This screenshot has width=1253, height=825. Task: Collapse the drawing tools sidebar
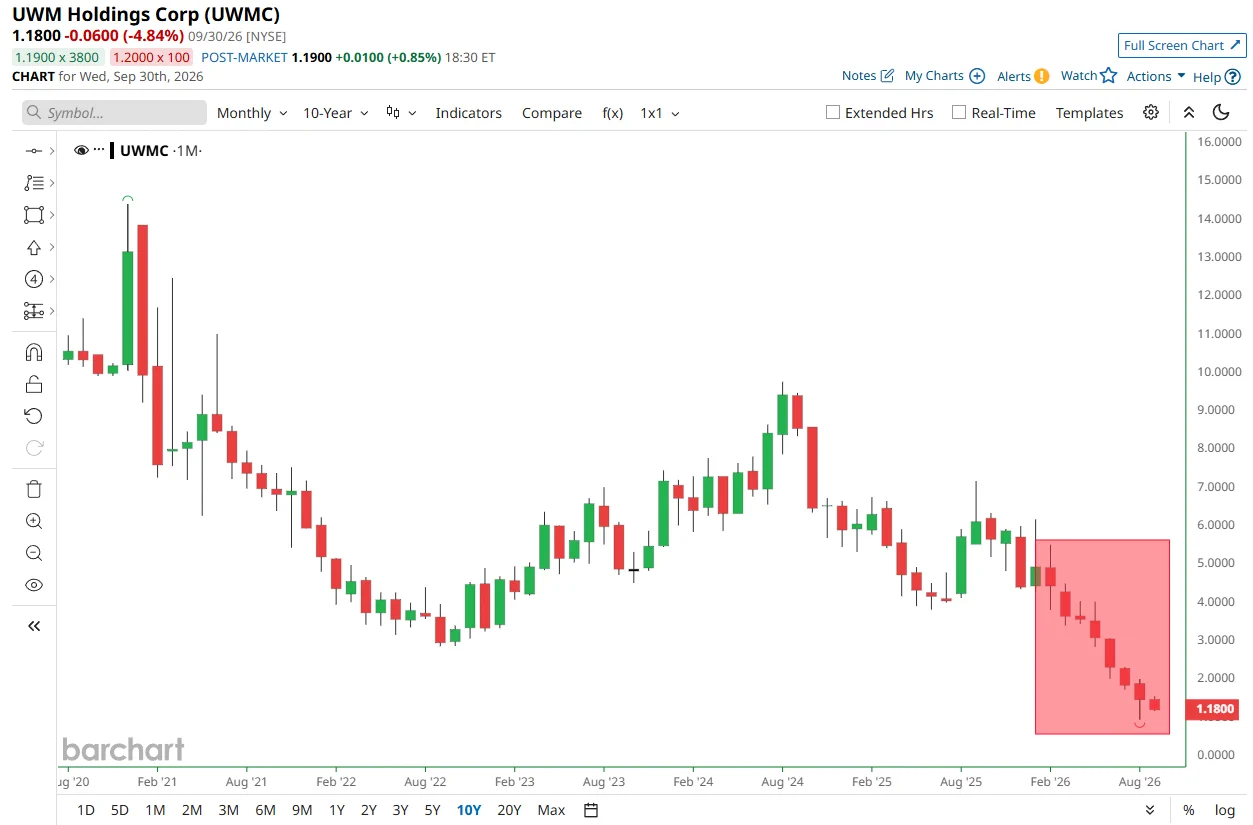pyautogui.click(x=34, y=626)
